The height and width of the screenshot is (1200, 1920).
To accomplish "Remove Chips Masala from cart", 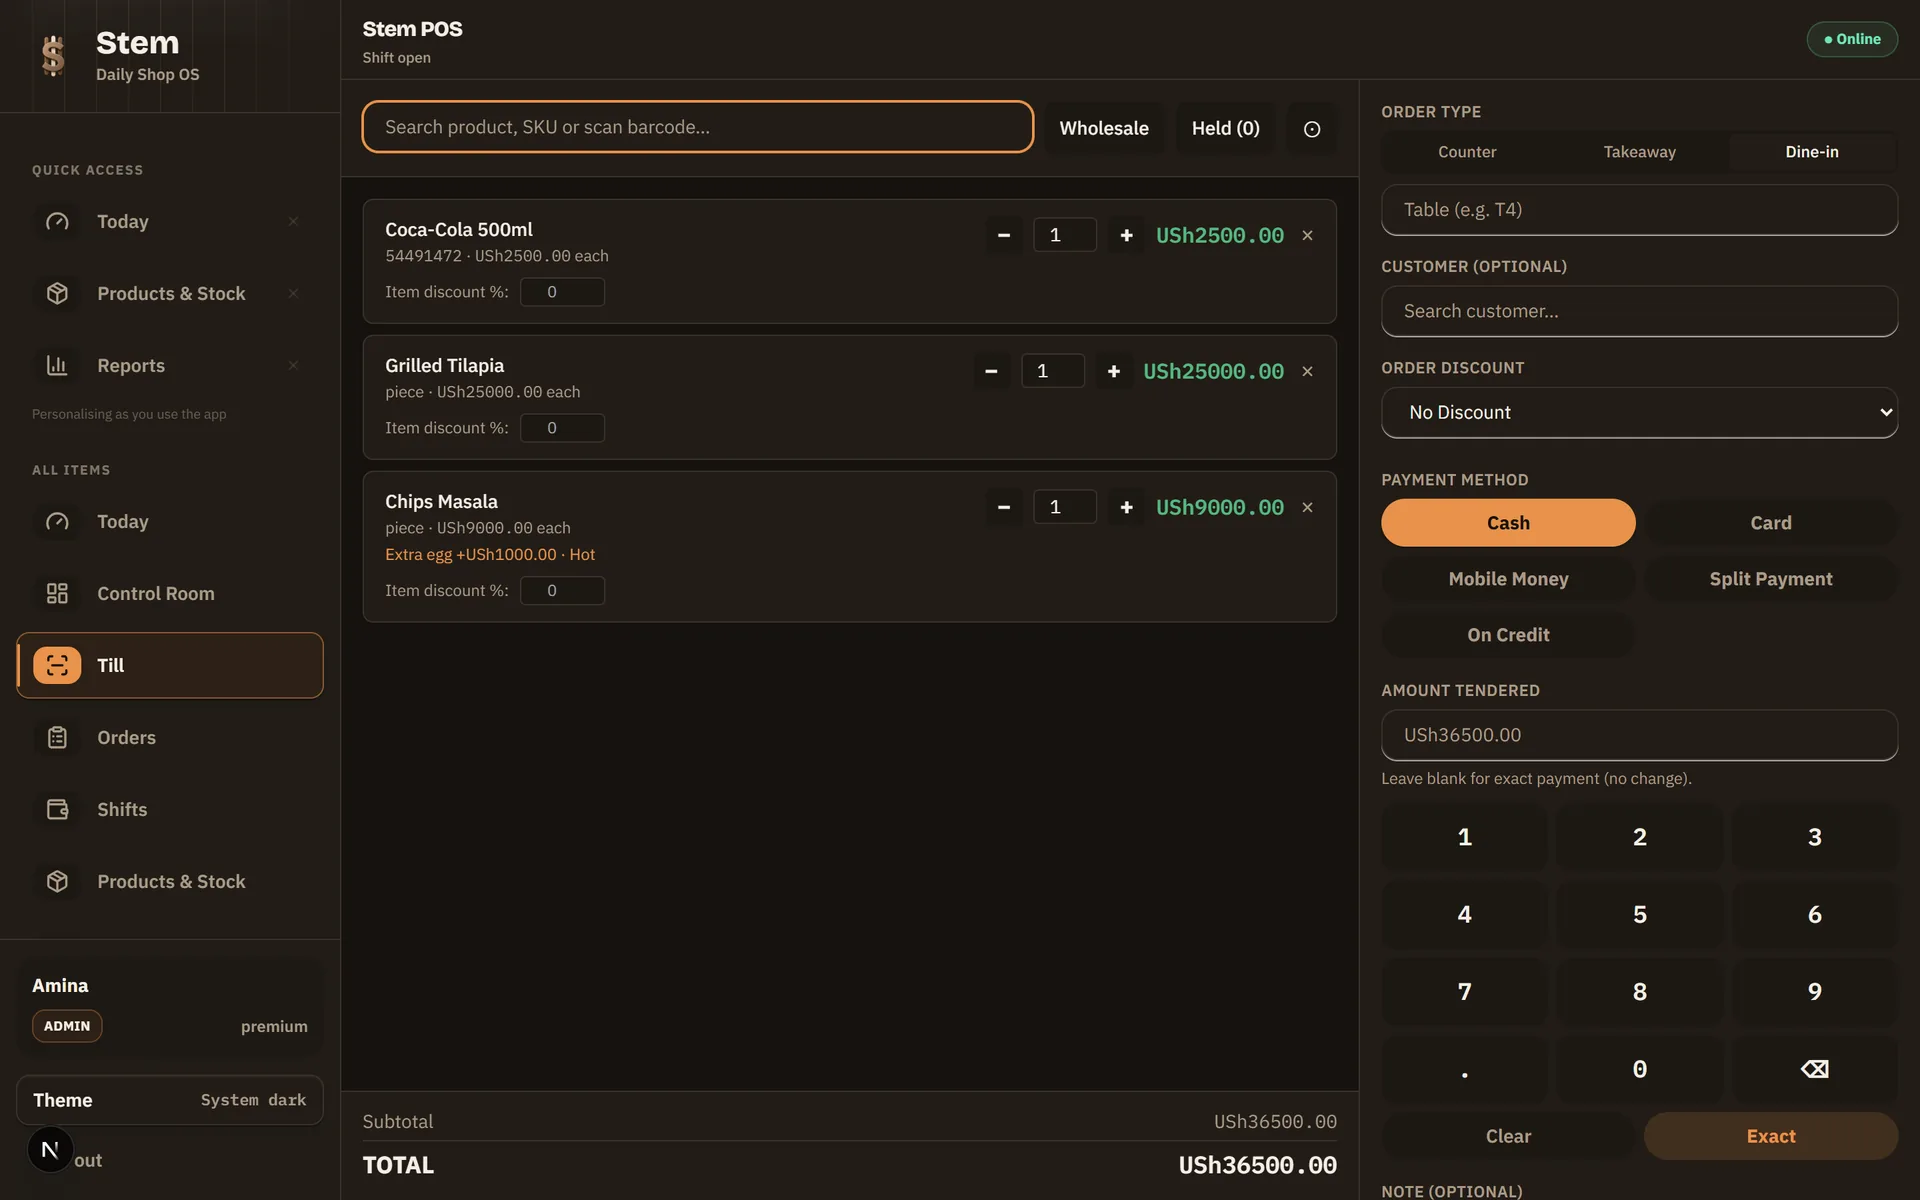I will [1307, 507].
